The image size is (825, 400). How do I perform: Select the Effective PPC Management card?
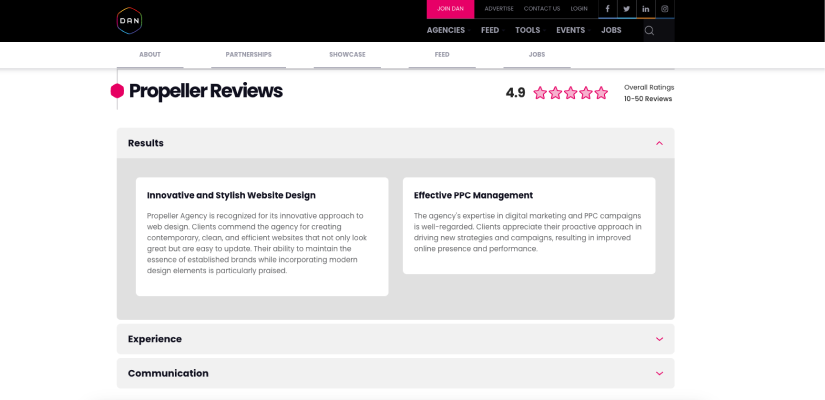(529, 225)
